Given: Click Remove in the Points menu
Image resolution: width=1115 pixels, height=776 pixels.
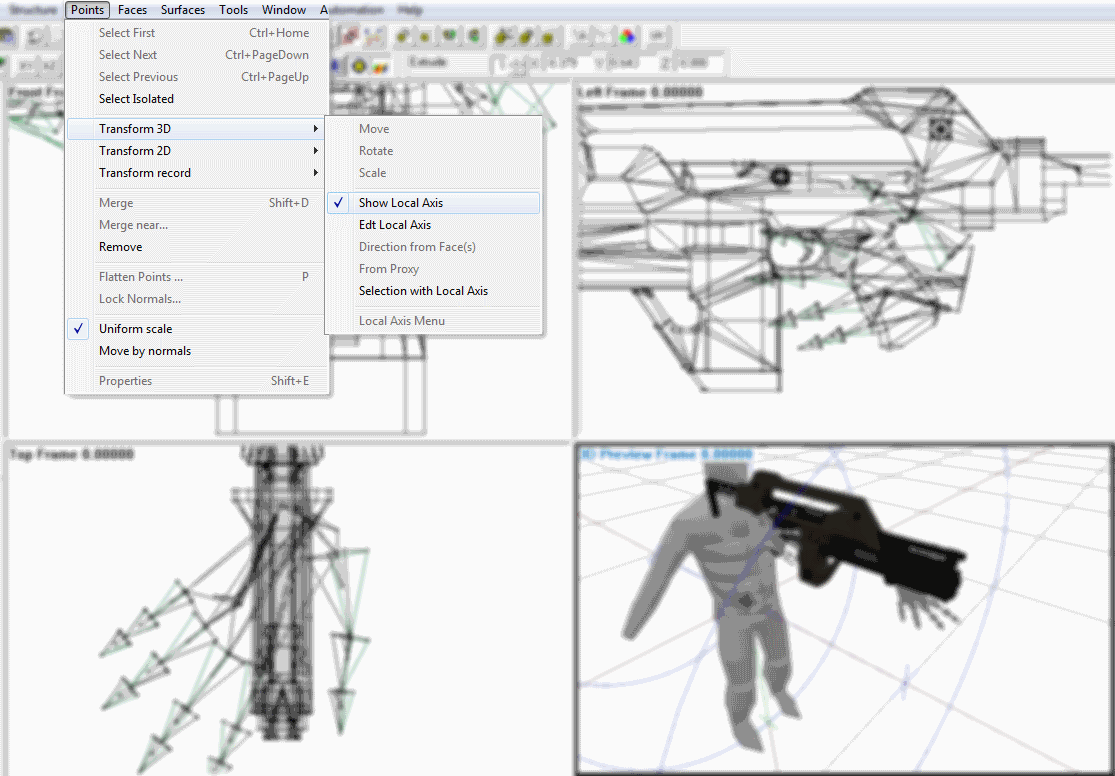Looking at the screenshot, I should [x=120, y=247].
